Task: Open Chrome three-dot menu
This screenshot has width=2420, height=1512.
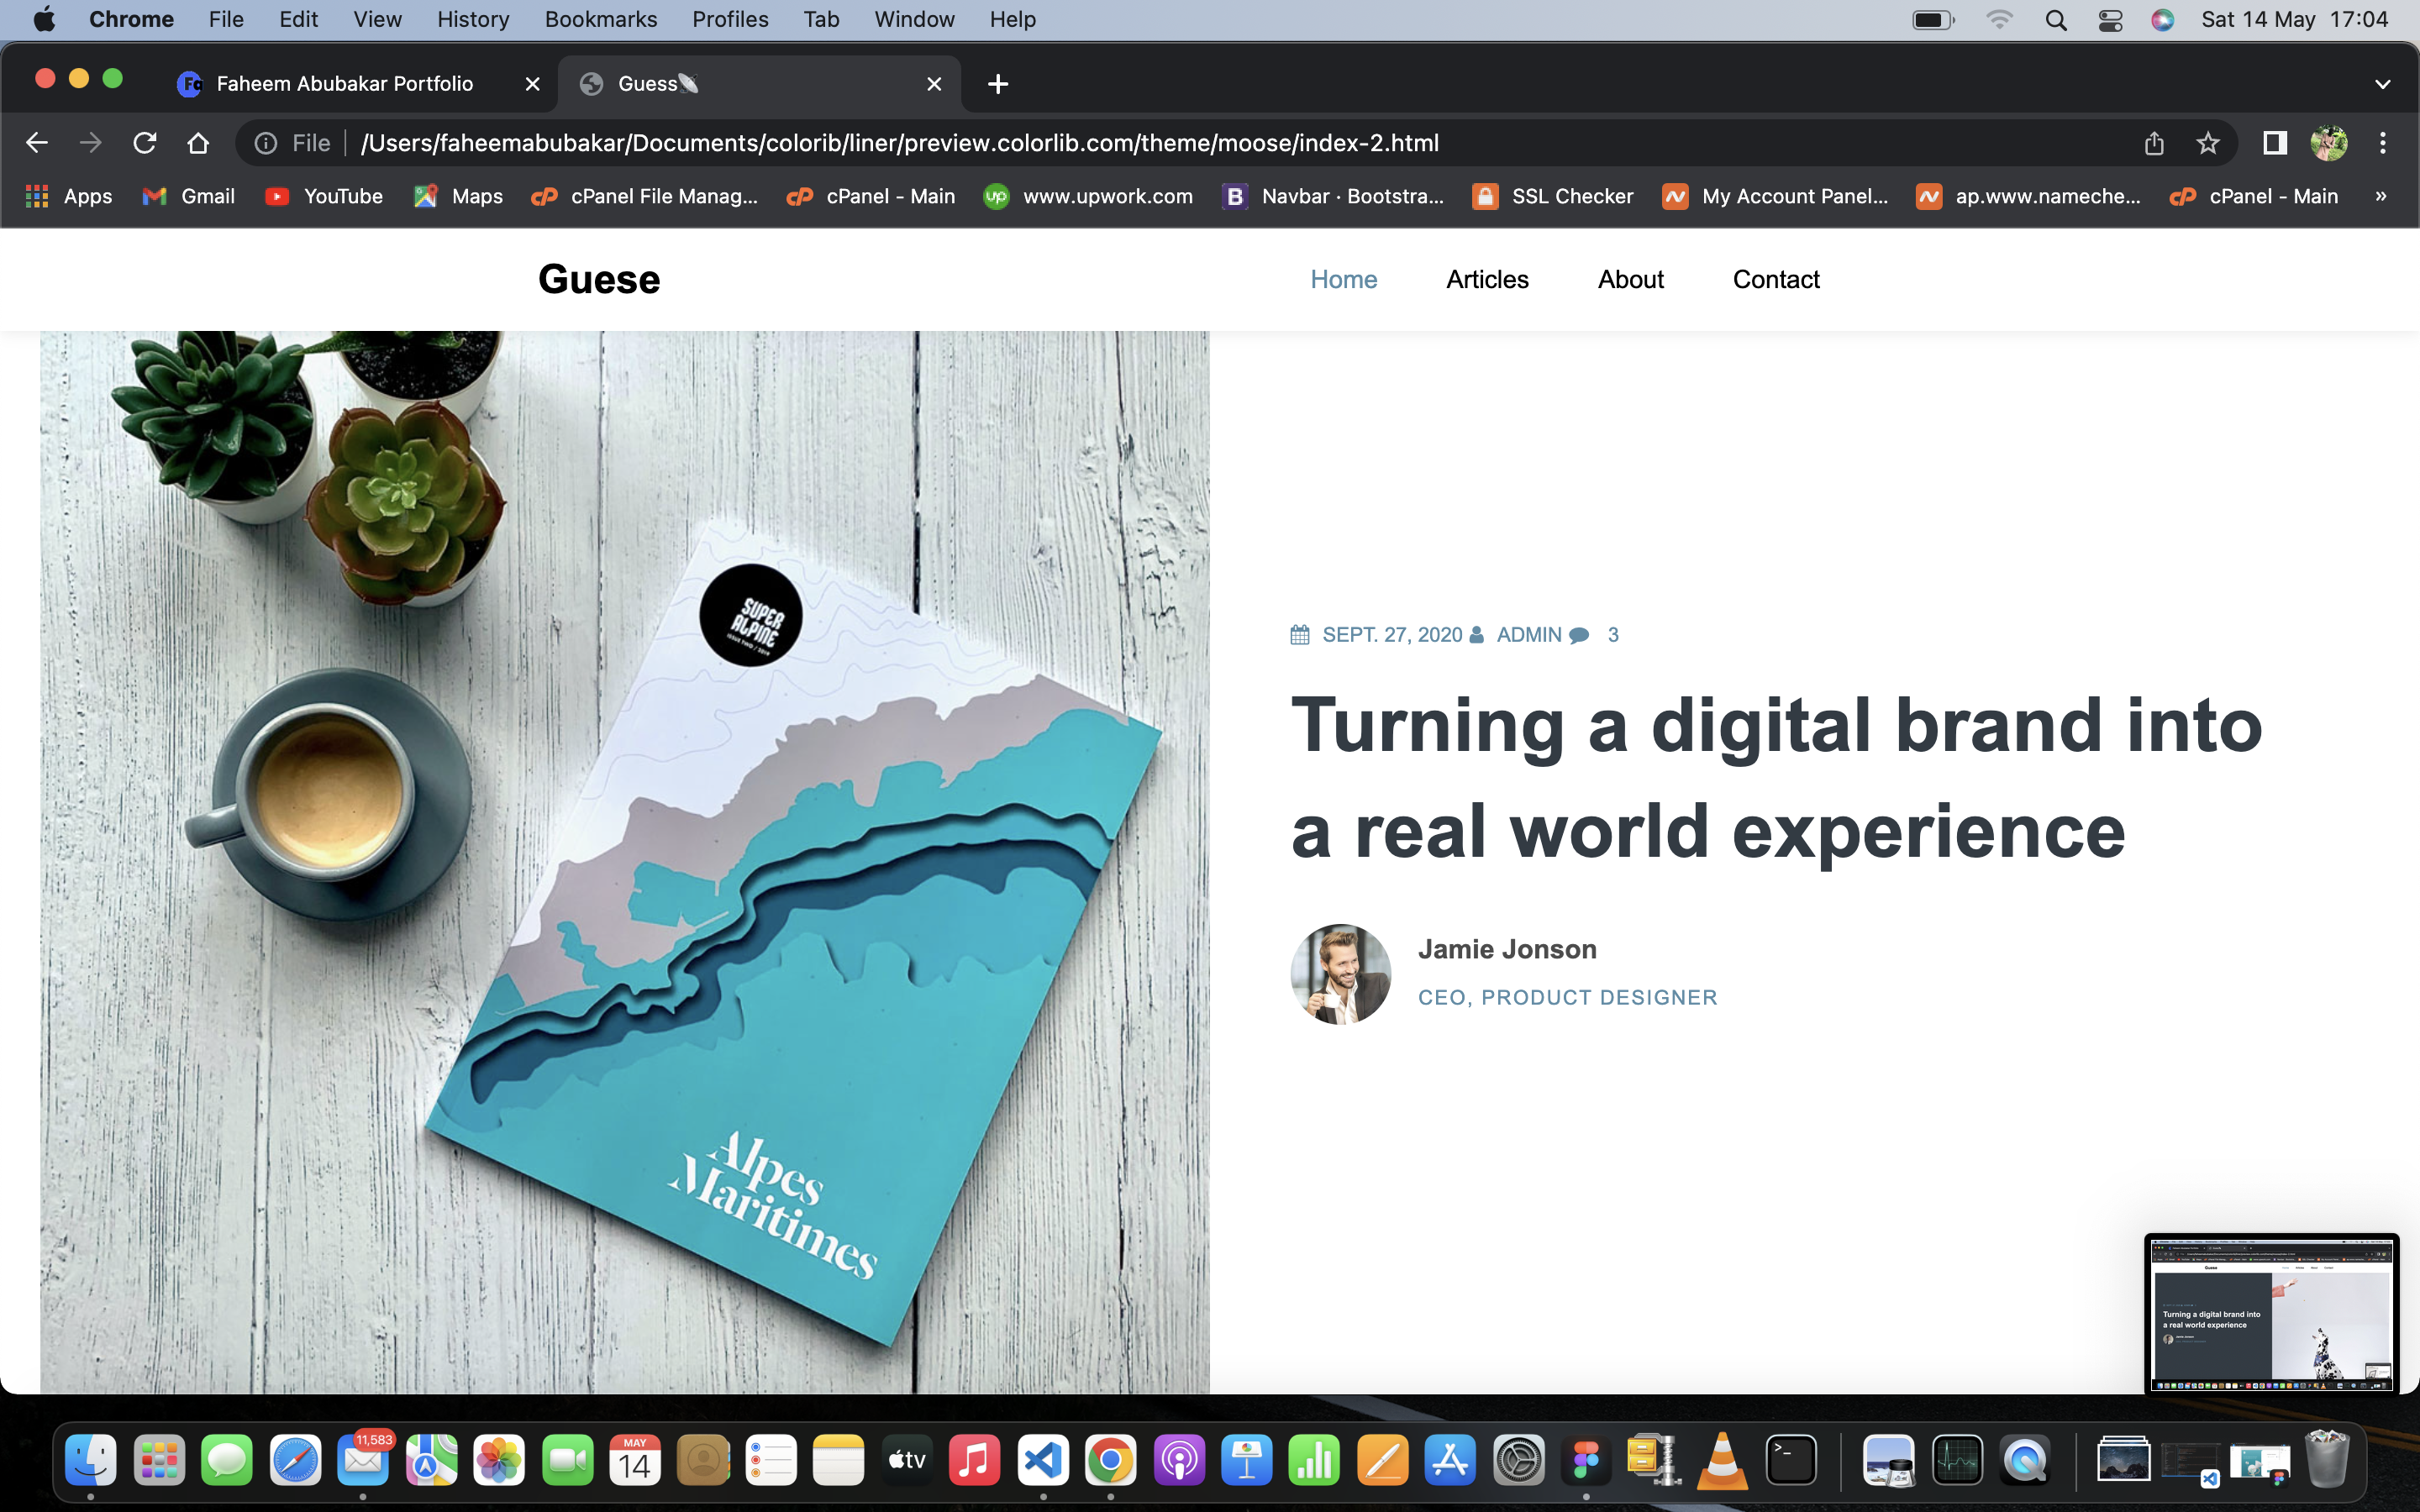Action: tap(2383, 143)
